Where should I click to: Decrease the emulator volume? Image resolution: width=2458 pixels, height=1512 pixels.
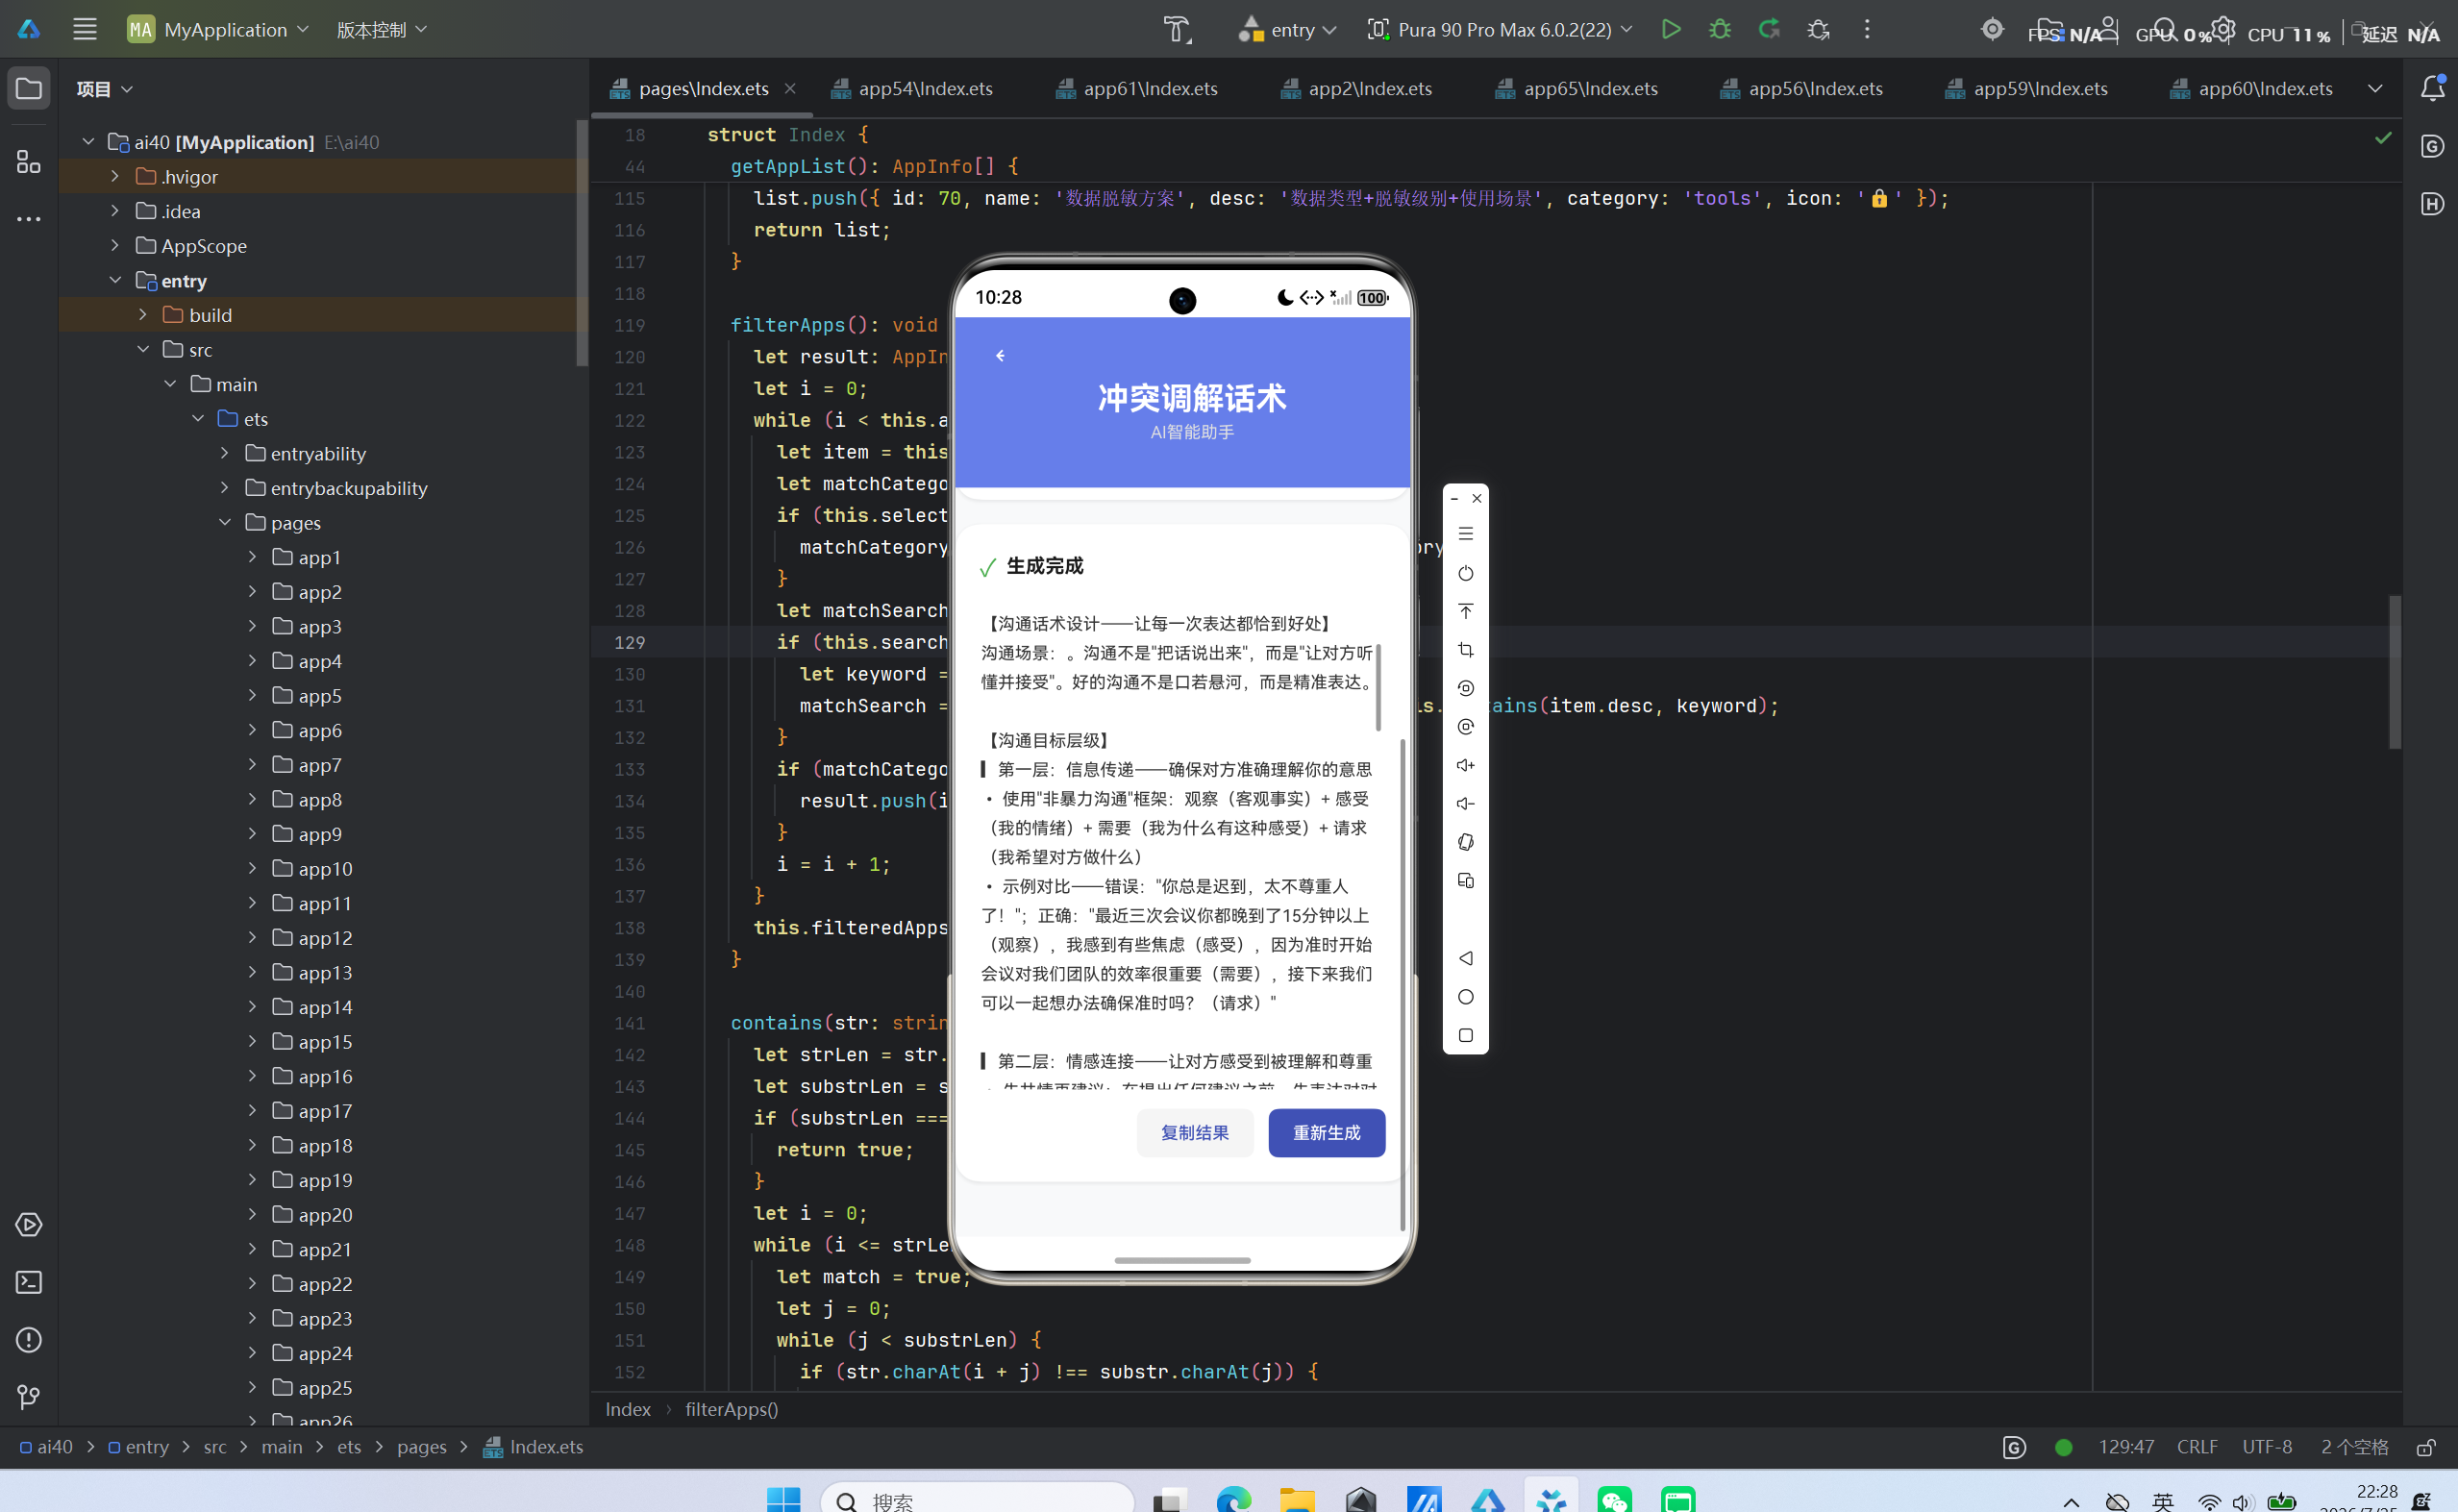click(x=1465, y=803)
